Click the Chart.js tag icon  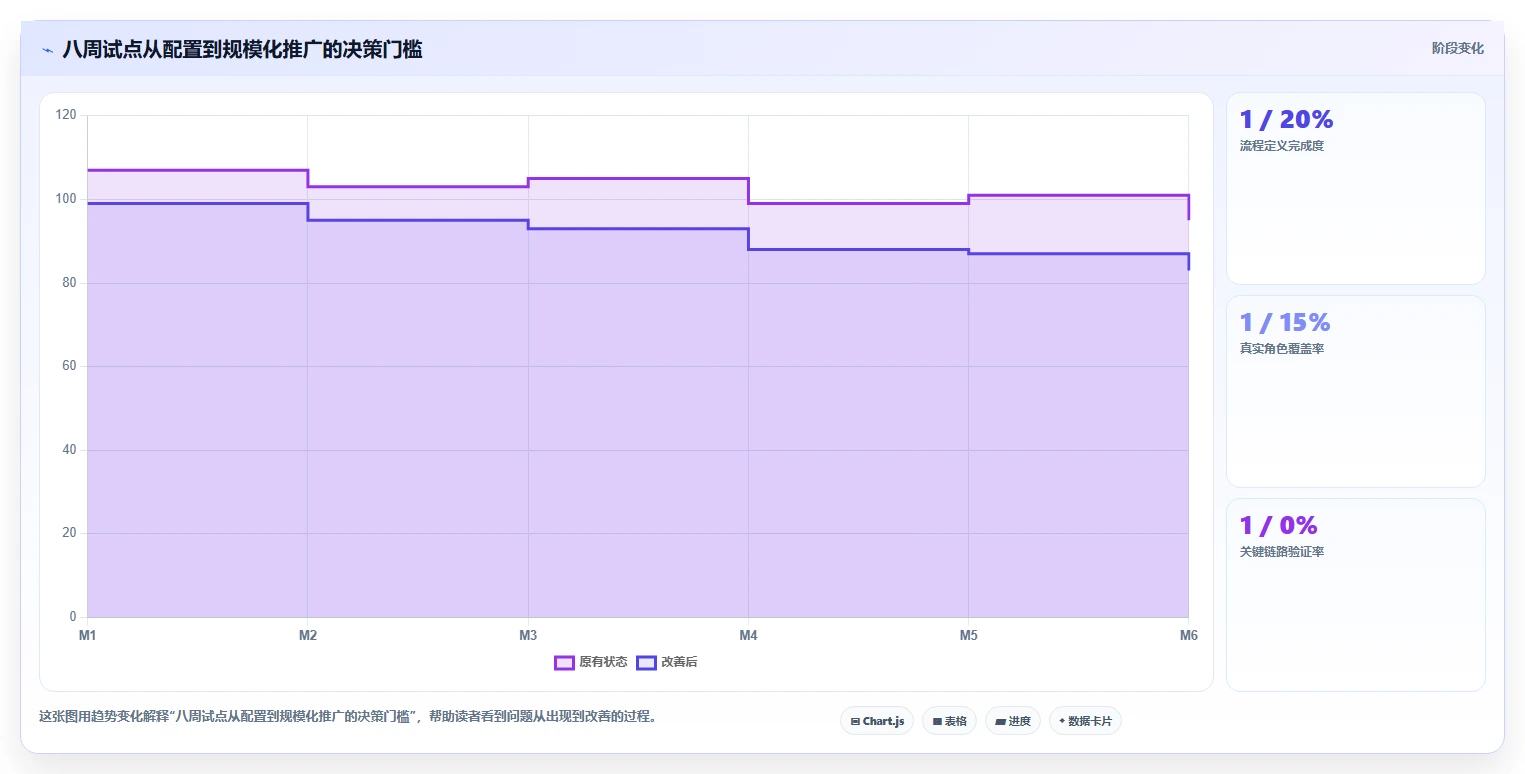pos(855,721)
